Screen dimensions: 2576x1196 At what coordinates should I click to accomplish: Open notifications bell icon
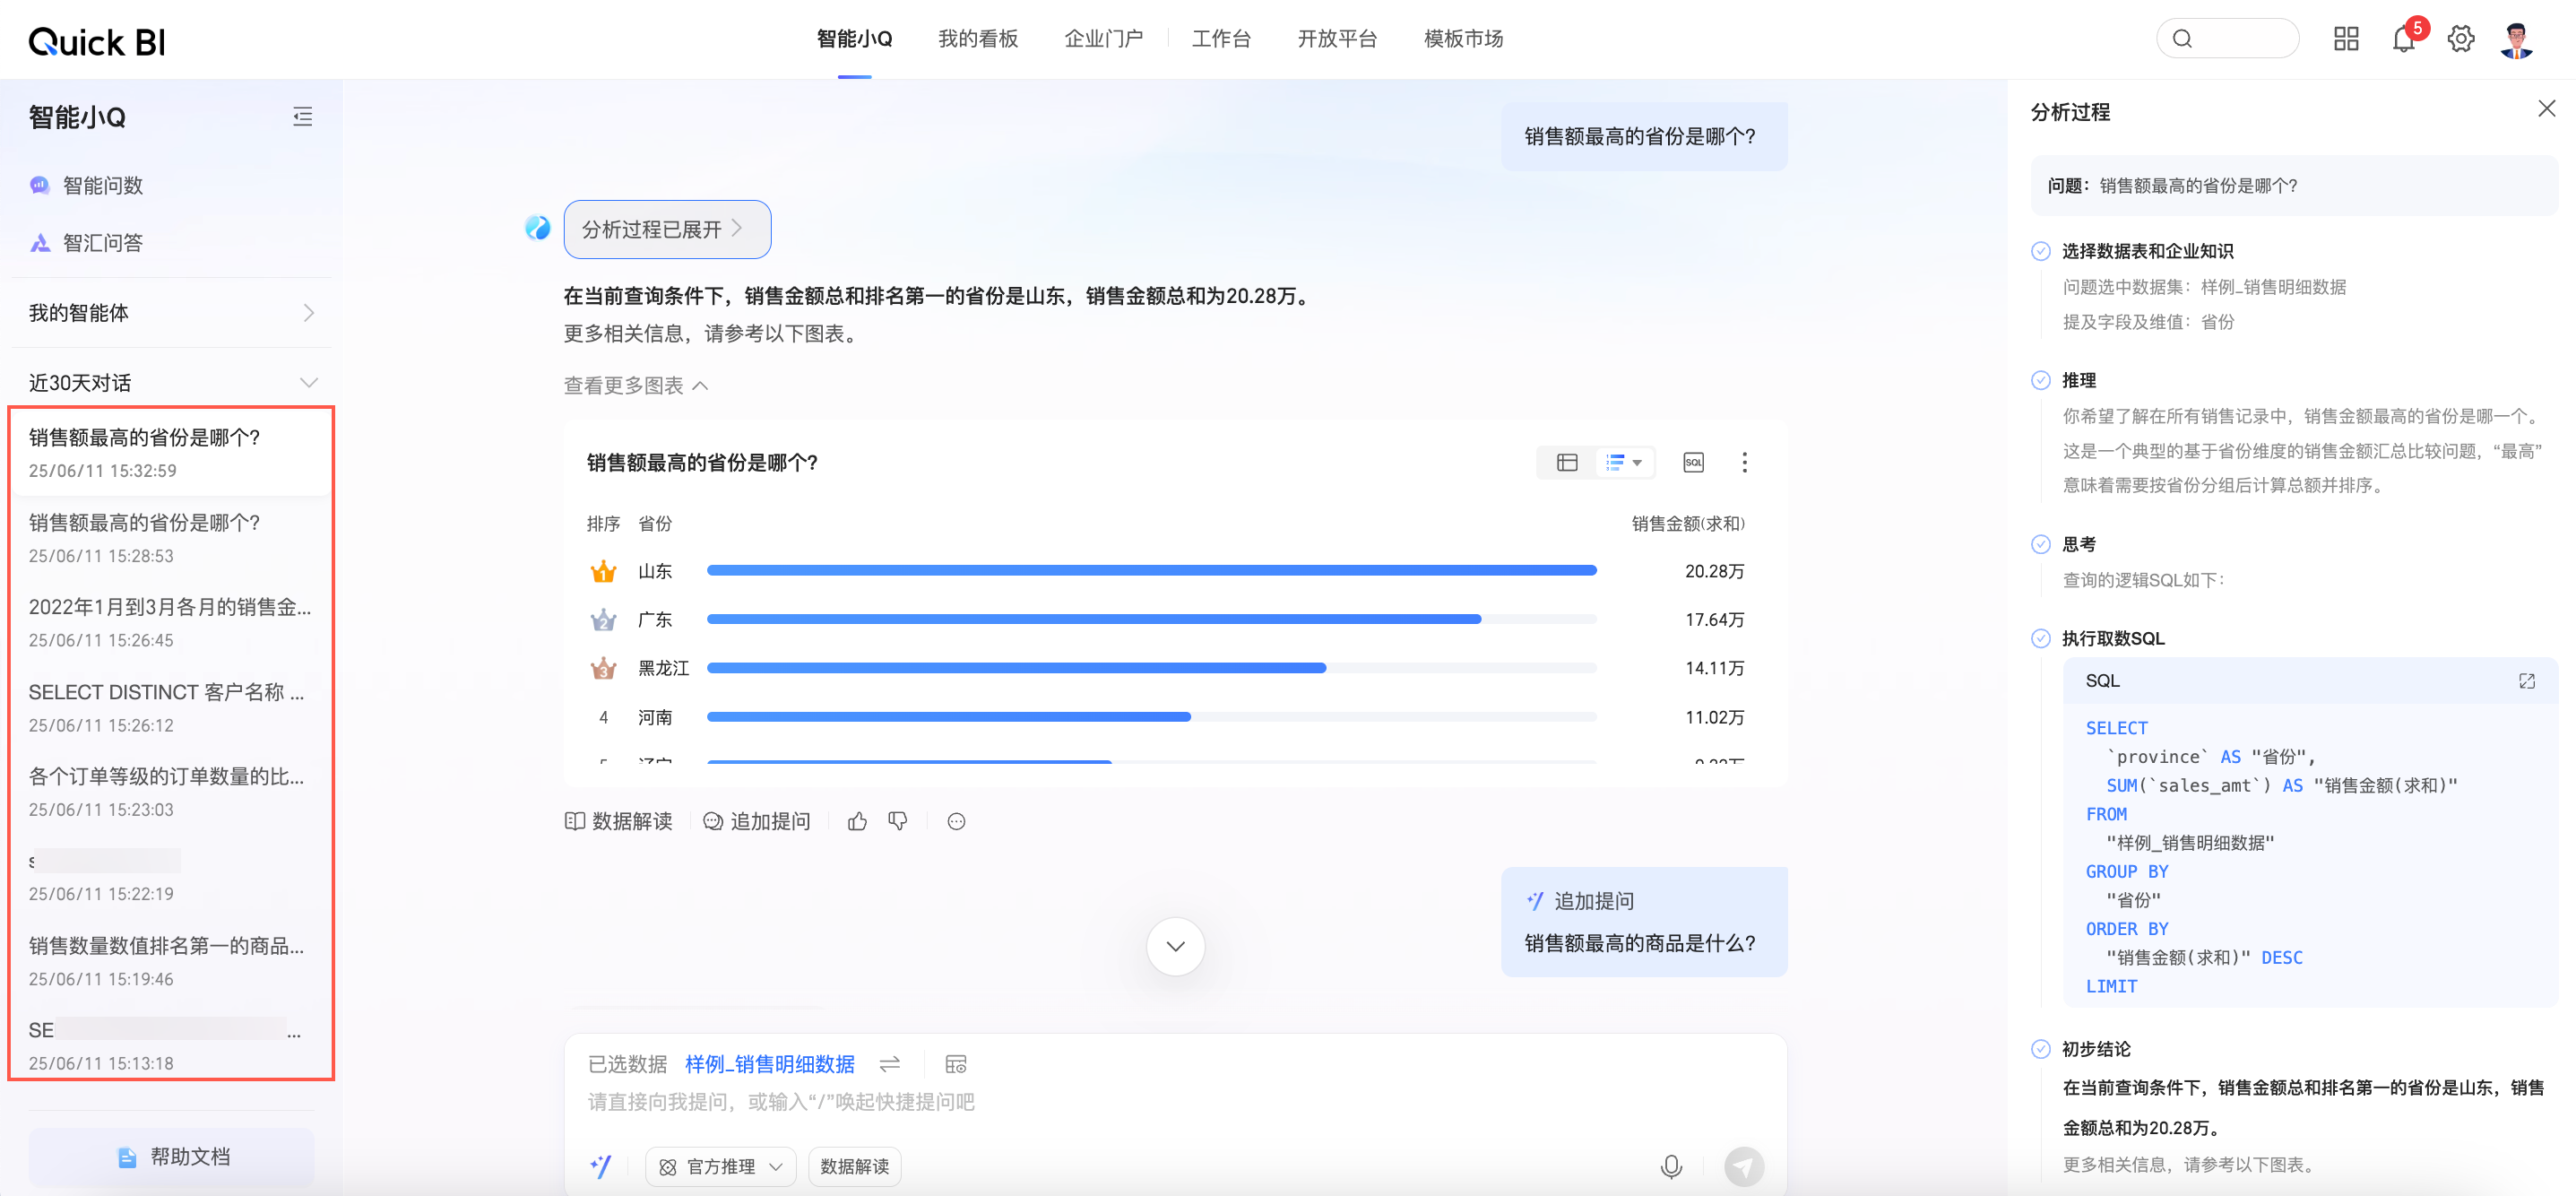click(2403, 39)
